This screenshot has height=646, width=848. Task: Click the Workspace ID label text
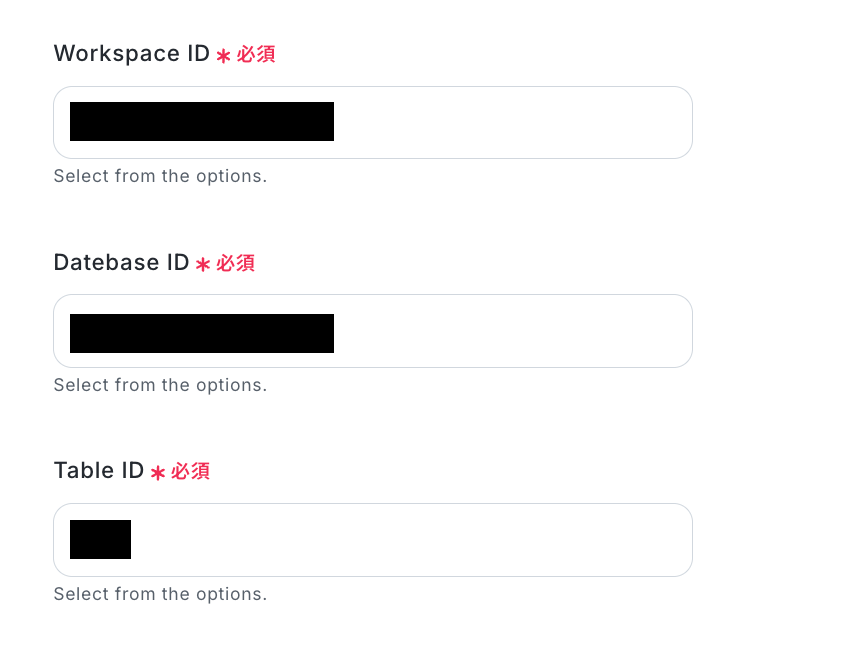[x=131, y=54]
